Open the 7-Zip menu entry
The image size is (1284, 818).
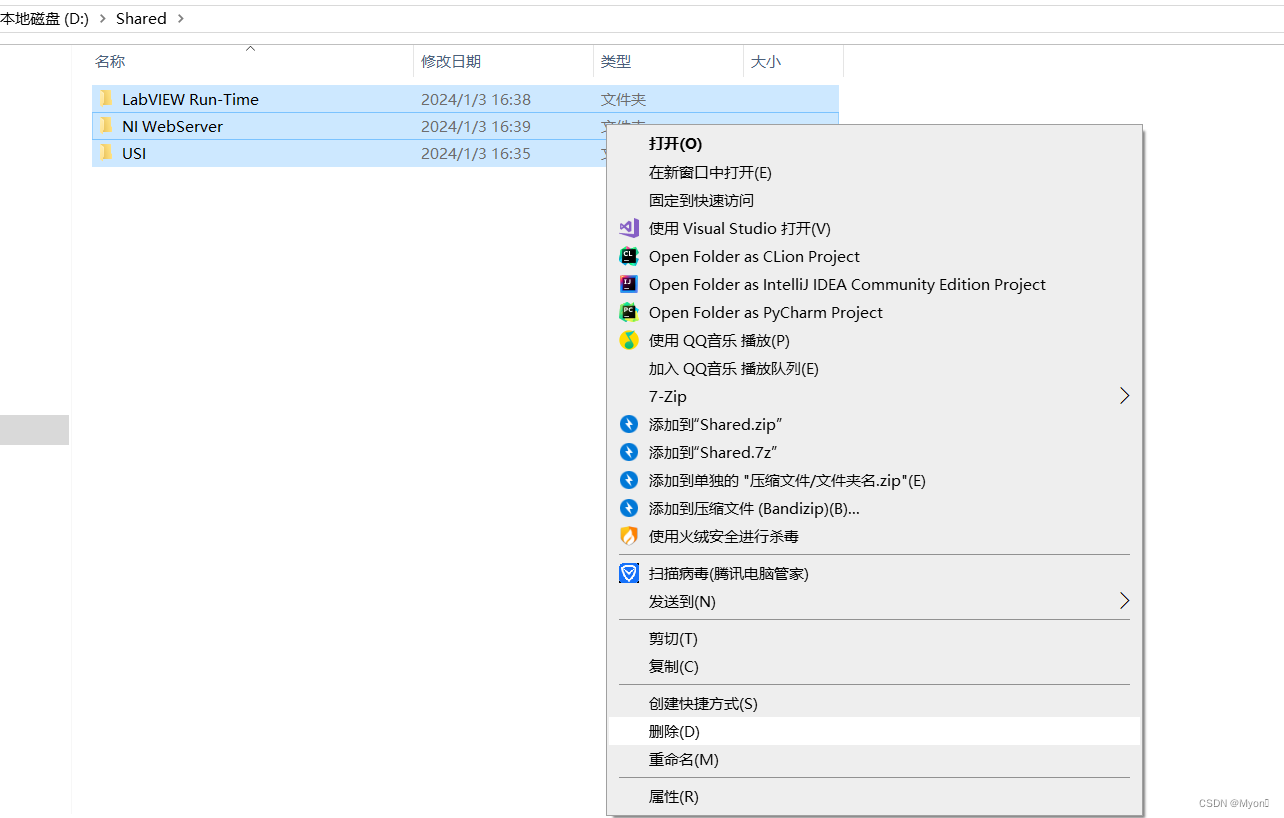(x=874, y=396)
